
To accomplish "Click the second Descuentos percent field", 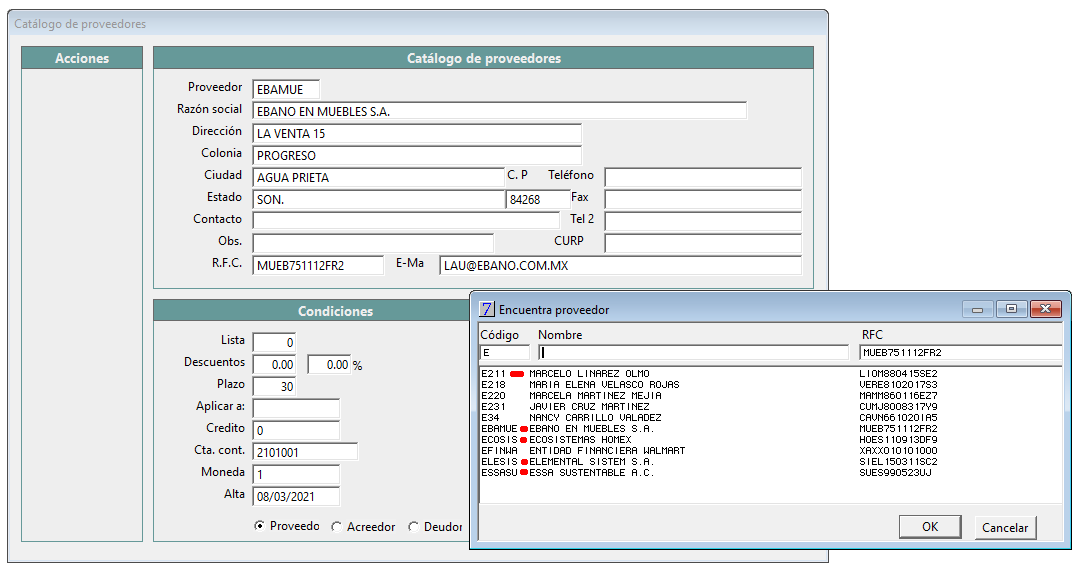I will click(x=329, y=364).
